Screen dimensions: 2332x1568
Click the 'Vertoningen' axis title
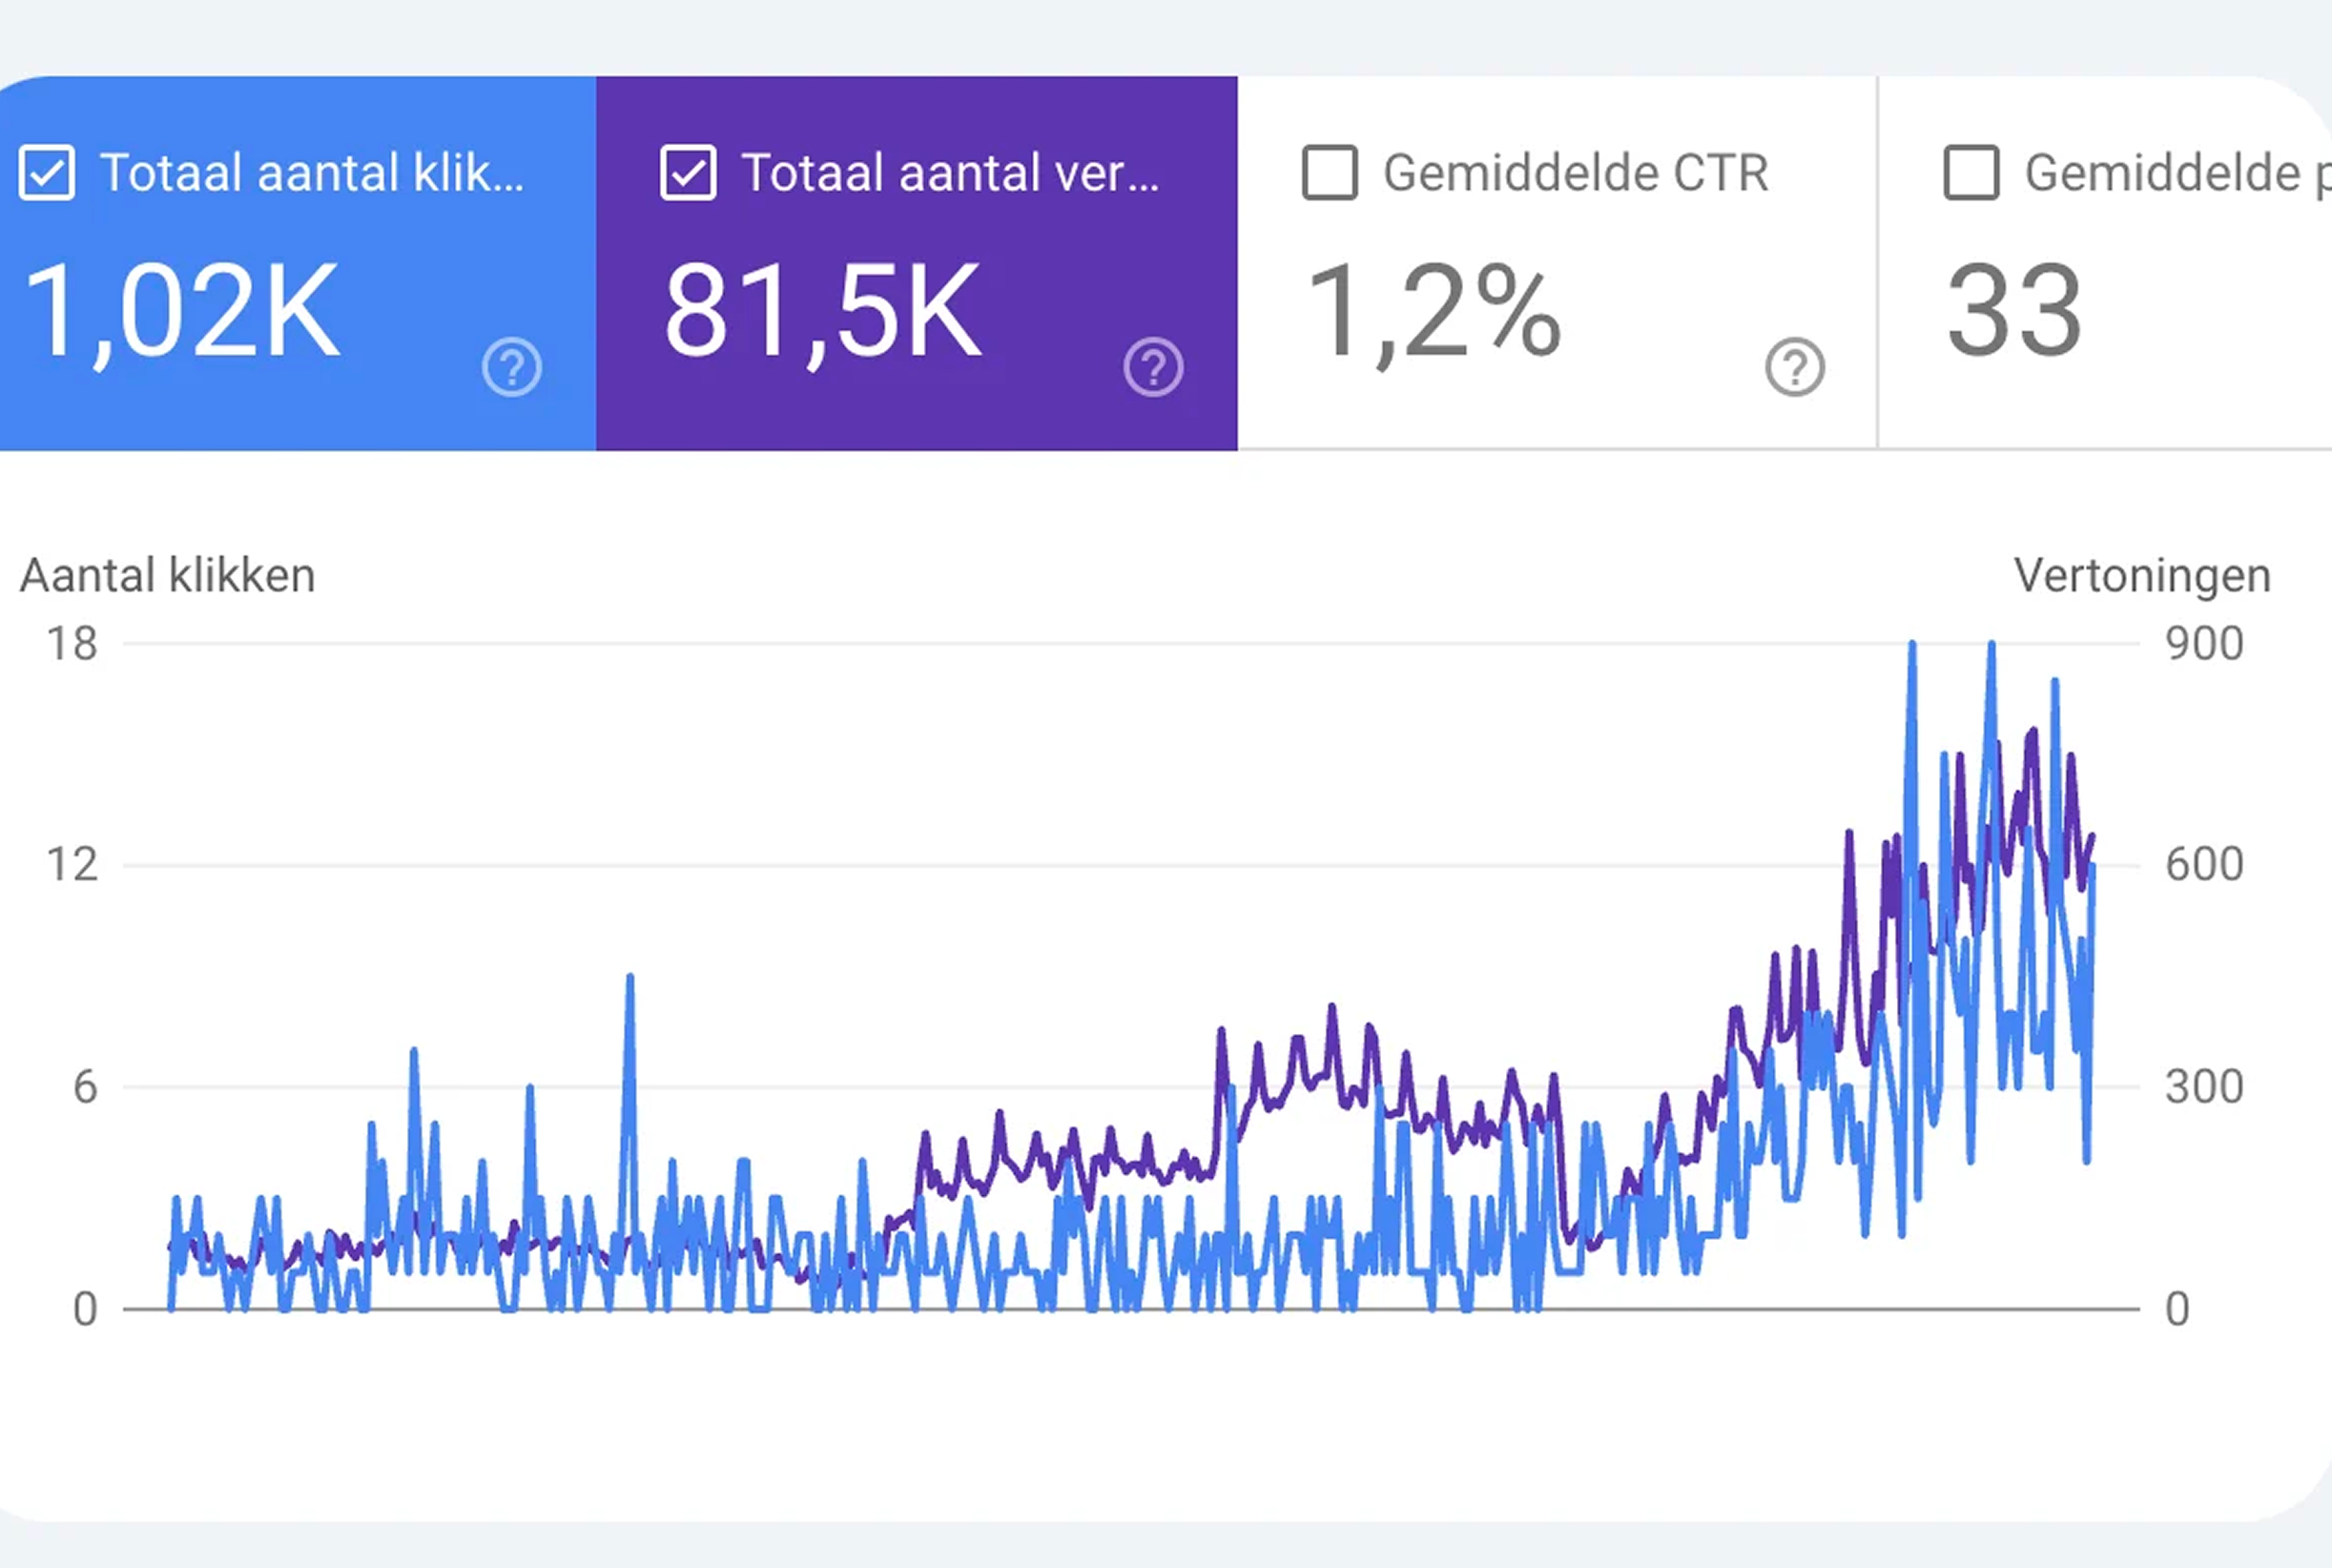pos(2142,576)
